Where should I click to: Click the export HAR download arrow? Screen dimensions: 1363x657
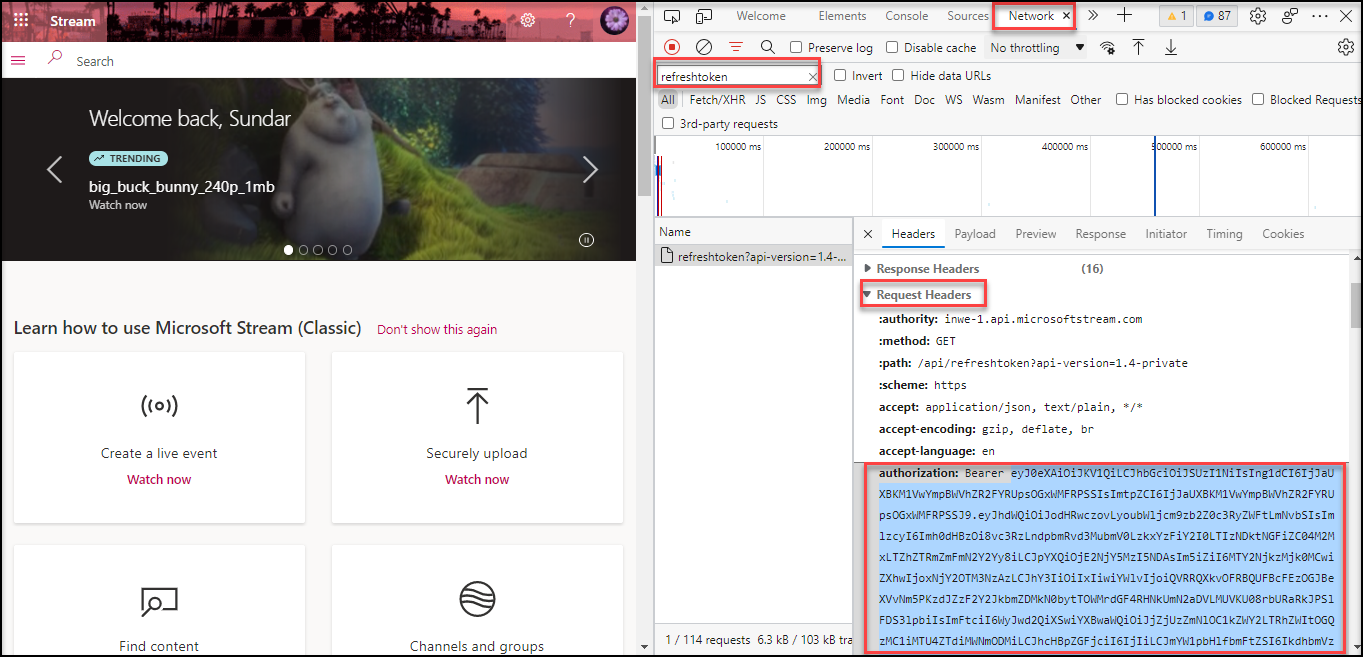(1170, 47)
